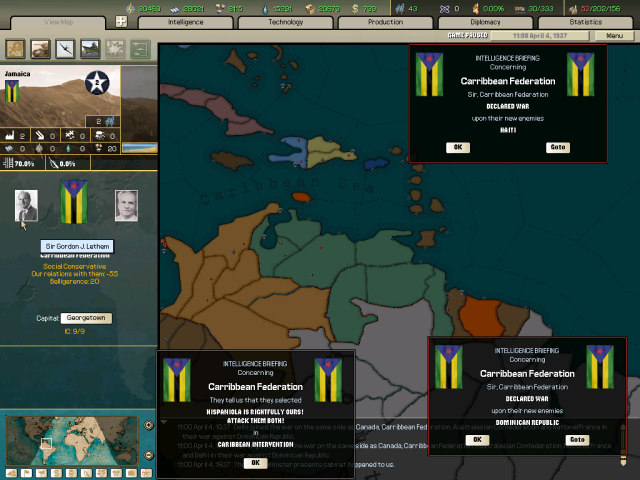The width and height of the screenshot is (640, 480).
Task: Switch to political map mode flag icon
Action: click(26, 473)
